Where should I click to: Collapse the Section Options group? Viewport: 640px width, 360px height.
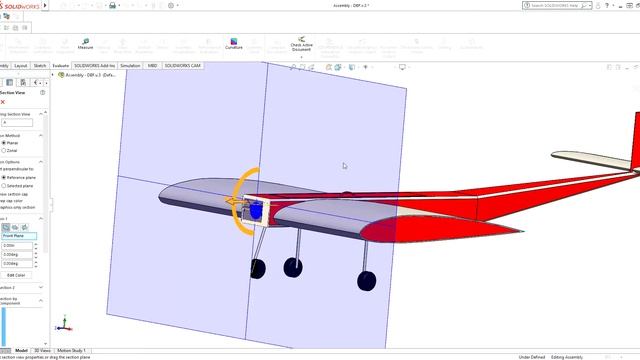click(41, 162)
